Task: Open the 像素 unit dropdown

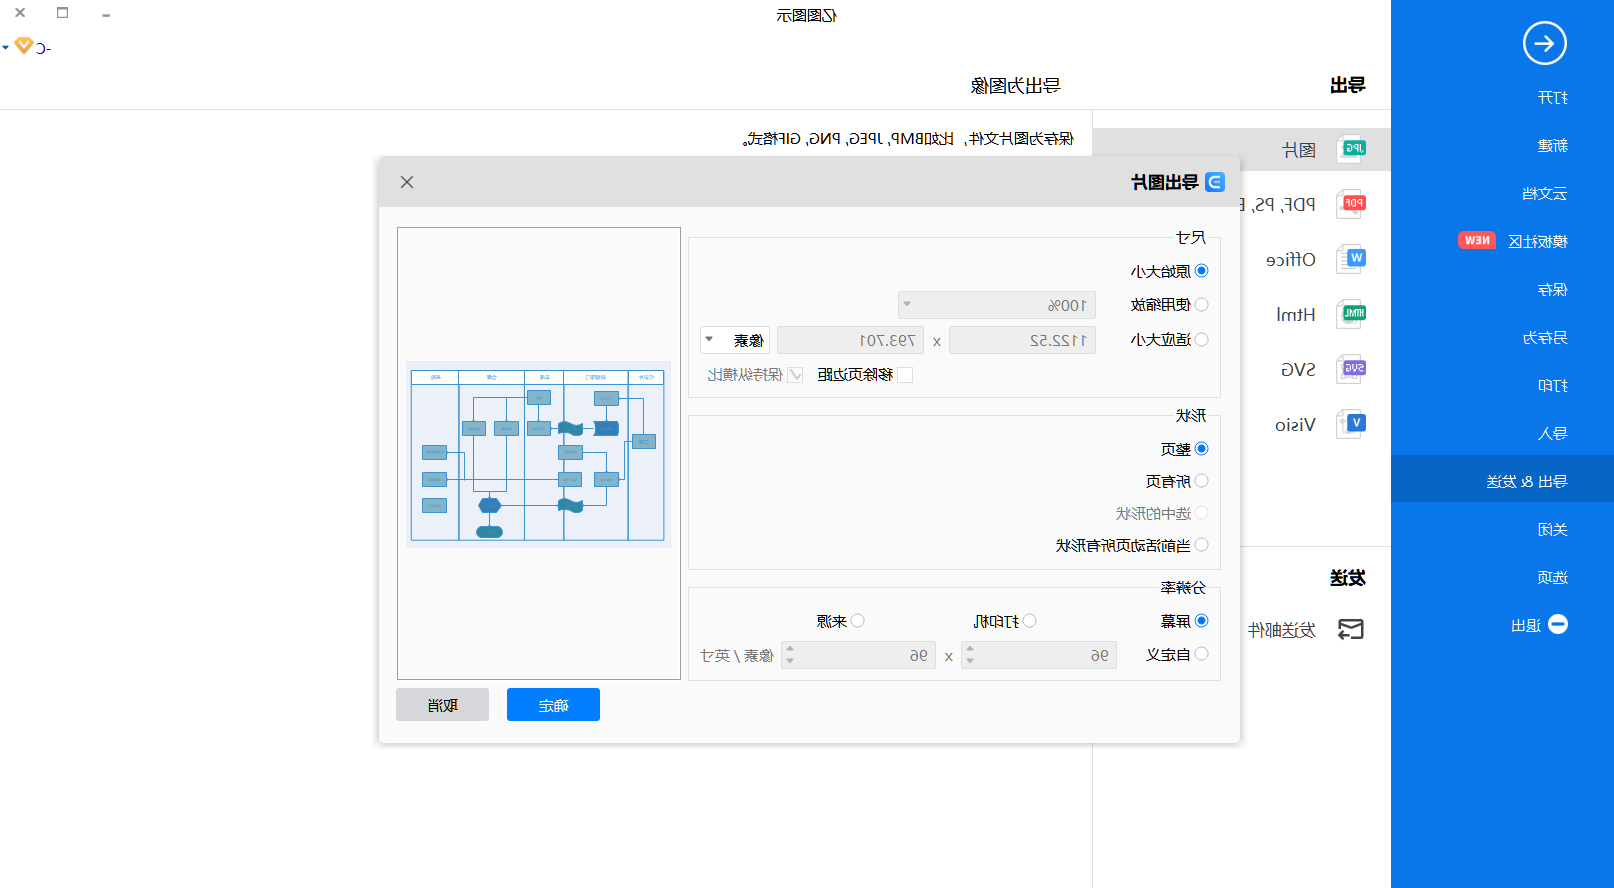Action: point(735,340)
